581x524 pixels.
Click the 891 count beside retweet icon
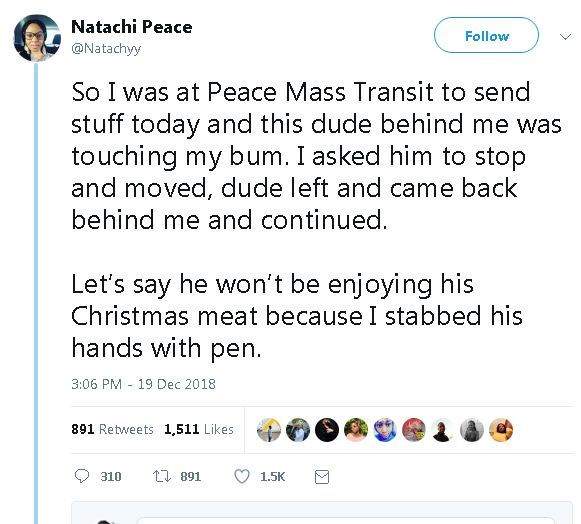[190, 476]
